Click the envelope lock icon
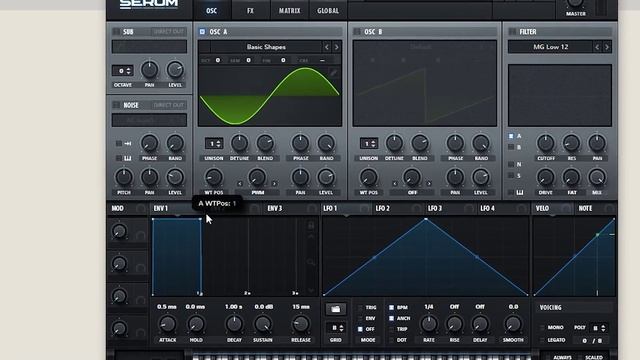640x360 pixels. (x=311, y=225)
